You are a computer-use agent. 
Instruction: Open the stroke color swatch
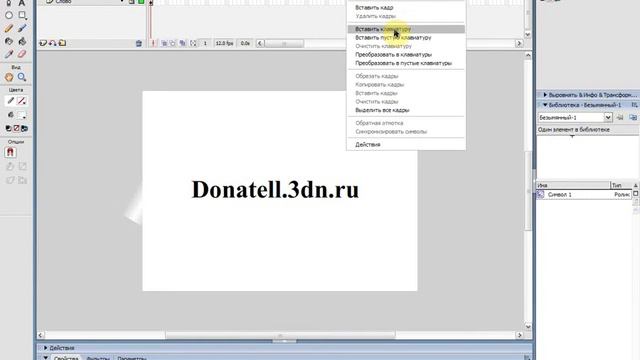(x=22, y=101)
